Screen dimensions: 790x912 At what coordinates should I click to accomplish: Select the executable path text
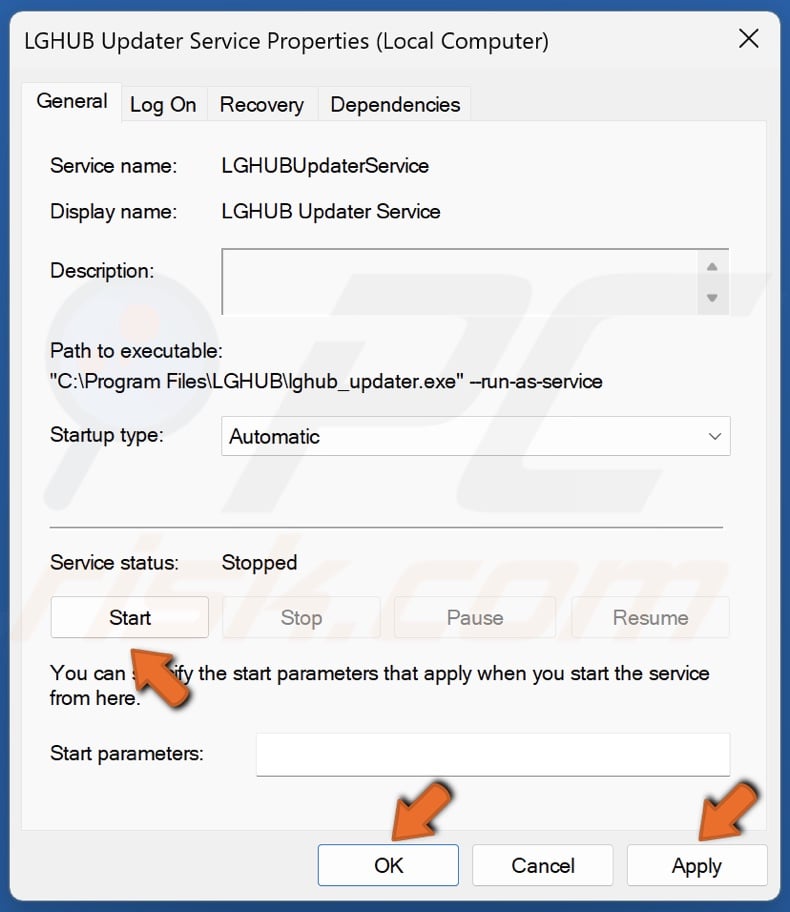pyautogui.click(x=325, y=381)
